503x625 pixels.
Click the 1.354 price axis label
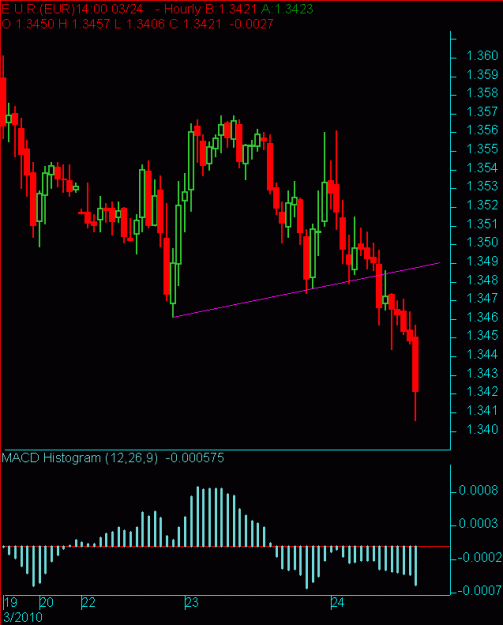click(x=482, y=167)
